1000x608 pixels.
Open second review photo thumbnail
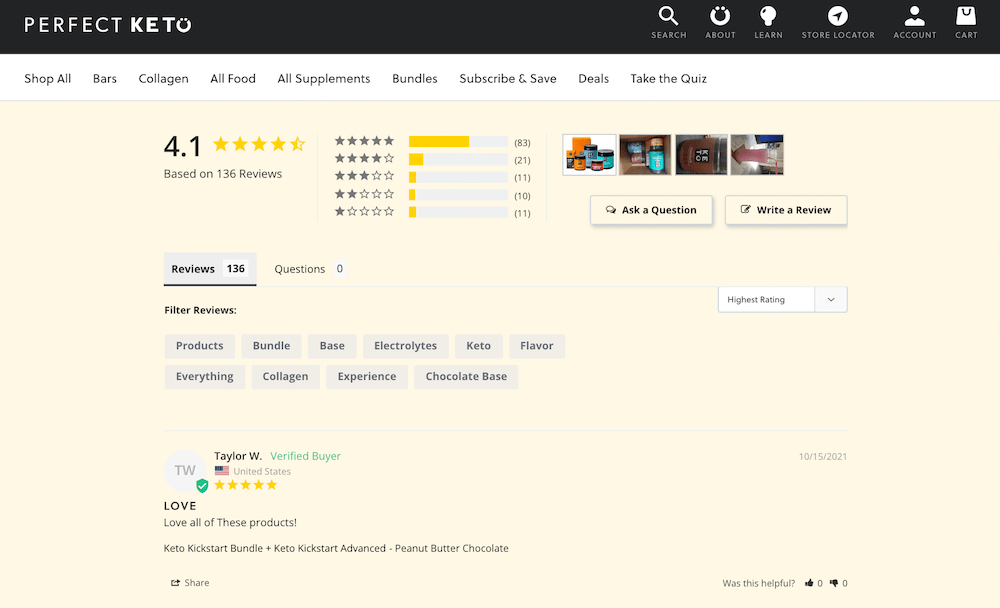(645, 154)
